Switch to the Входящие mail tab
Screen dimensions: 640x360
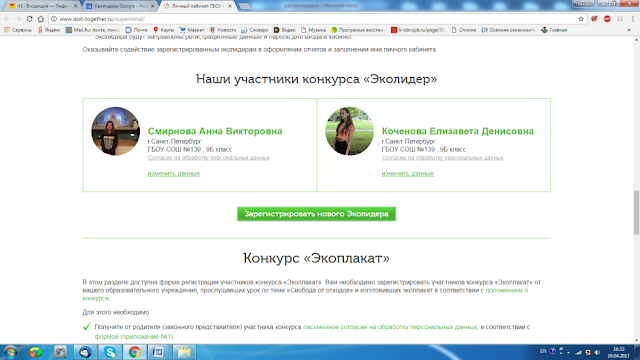point(42,6)
